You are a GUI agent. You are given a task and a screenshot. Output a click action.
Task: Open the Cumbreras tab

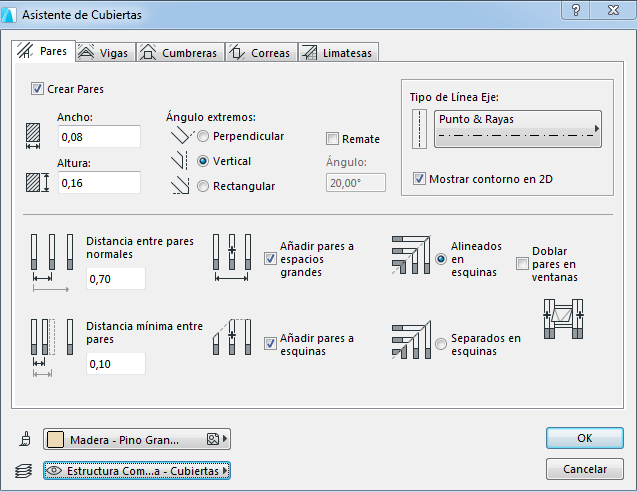(180, 53)
